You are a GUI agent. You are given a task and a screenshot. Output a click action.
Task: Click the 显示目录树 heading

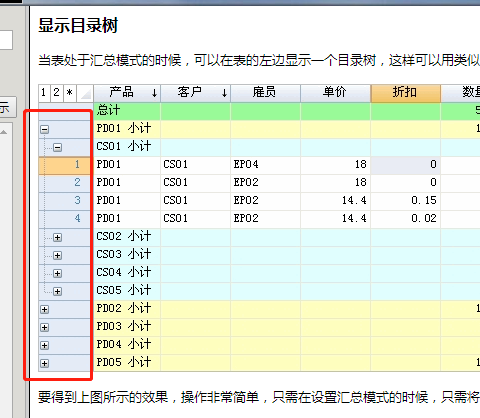78,26
